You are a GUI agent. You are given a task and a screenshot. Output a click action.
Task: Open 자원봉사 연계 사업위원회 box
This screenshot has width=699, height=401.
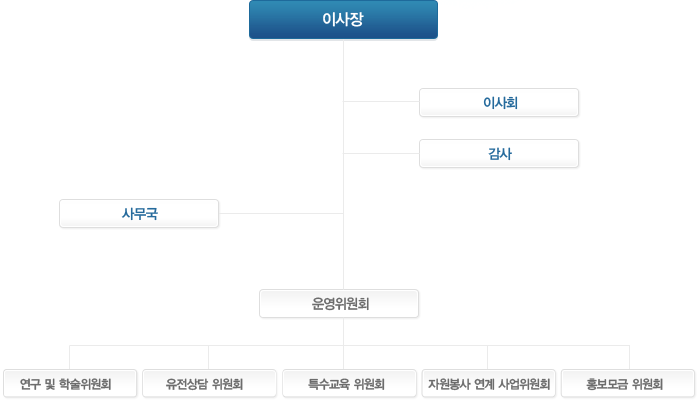489,383
